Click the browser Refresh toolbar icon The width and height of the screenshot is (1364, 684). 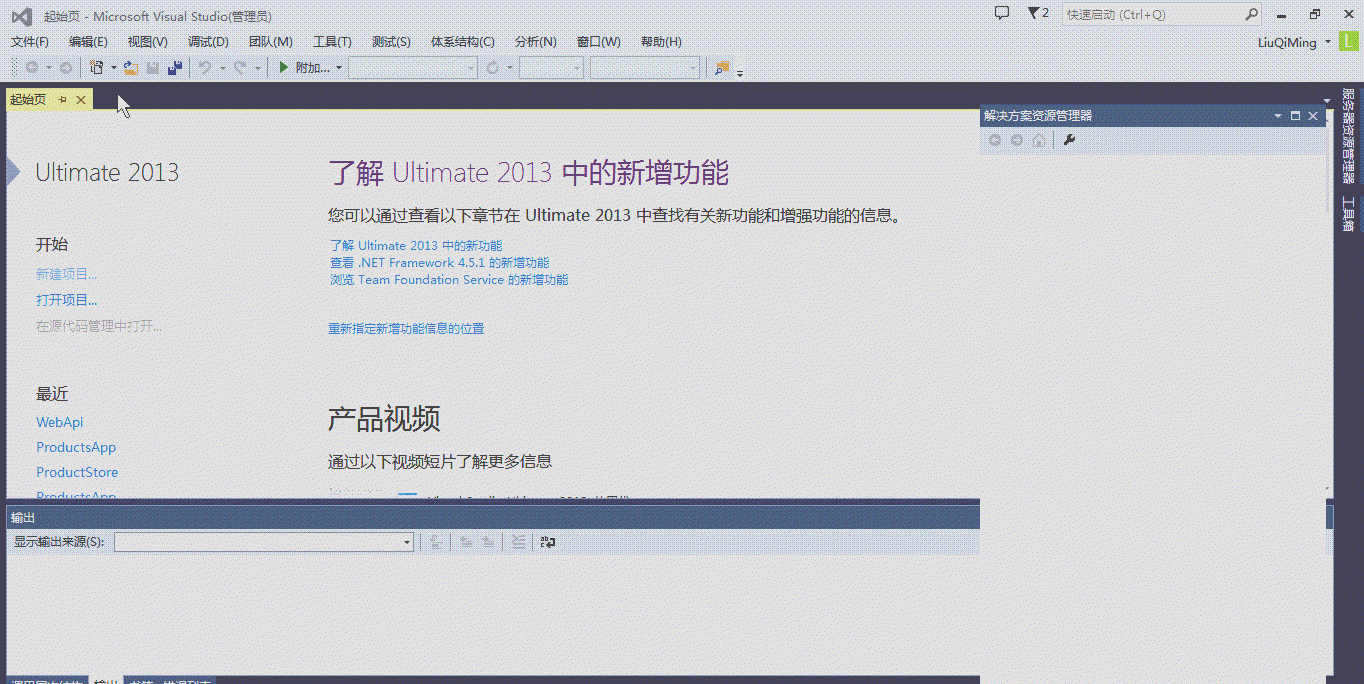492,67
